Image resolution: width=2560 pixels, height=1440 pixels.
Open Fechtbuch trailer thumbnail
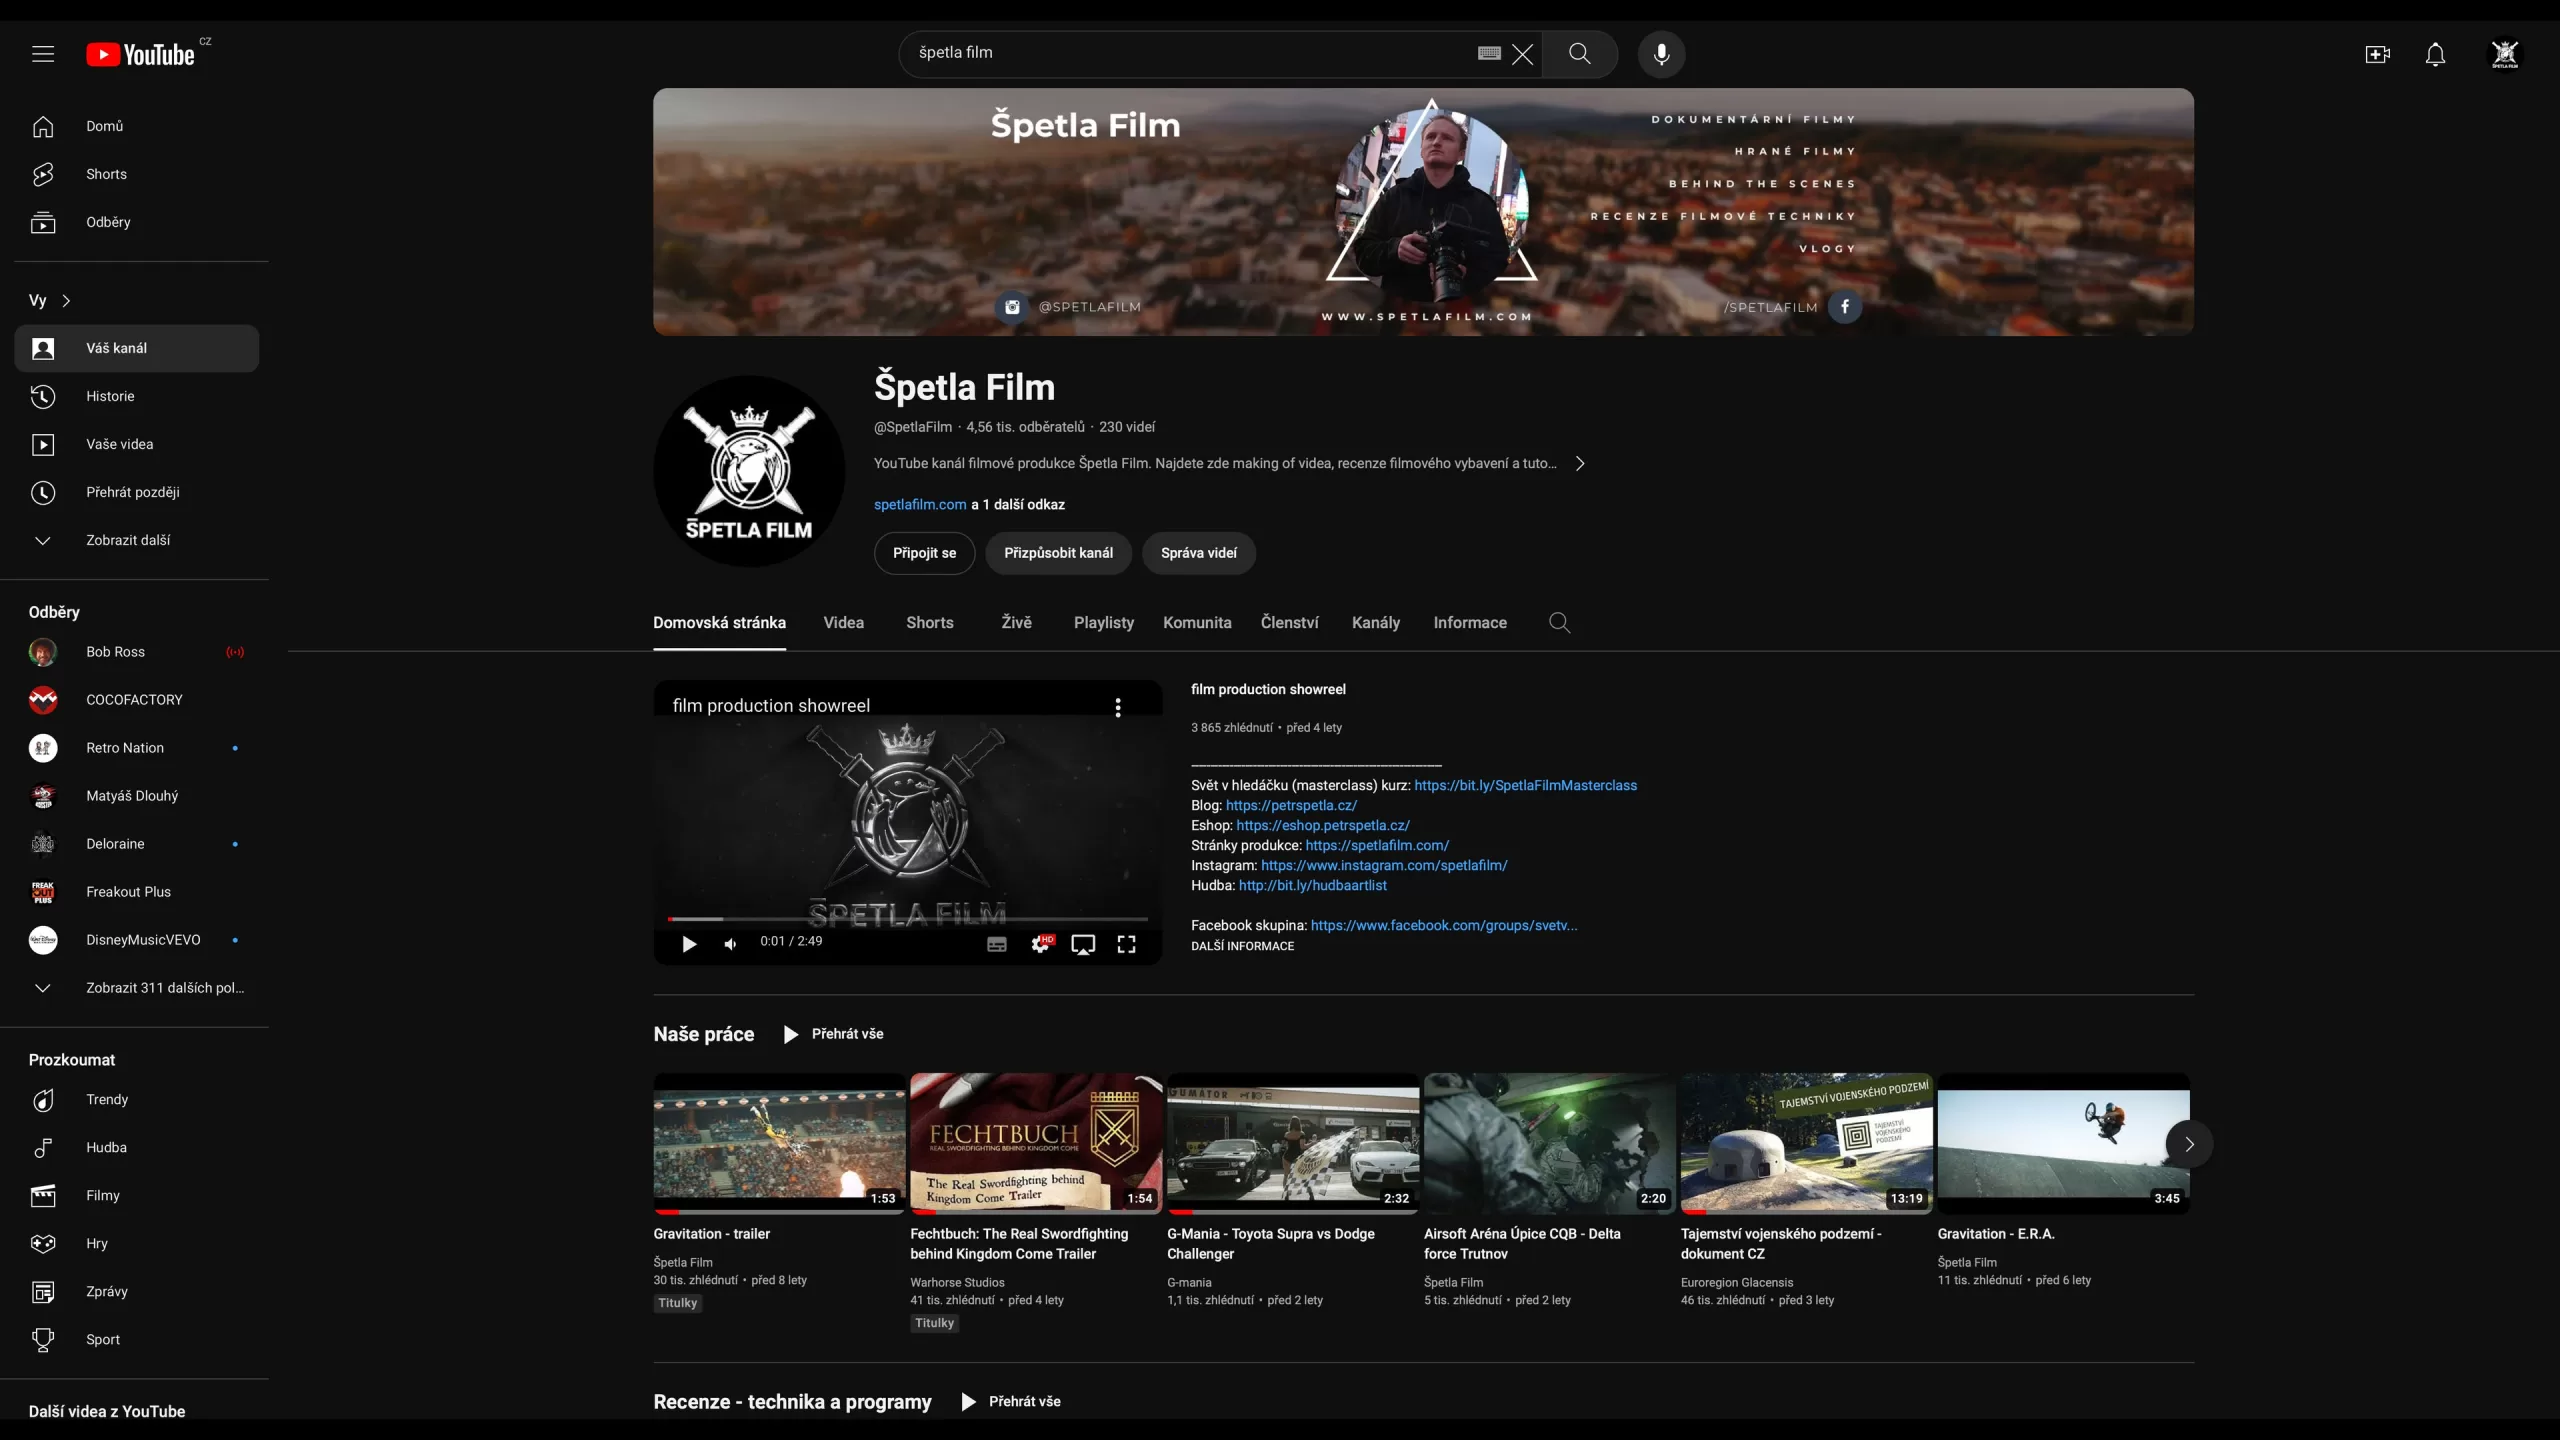[1036, 1144]
